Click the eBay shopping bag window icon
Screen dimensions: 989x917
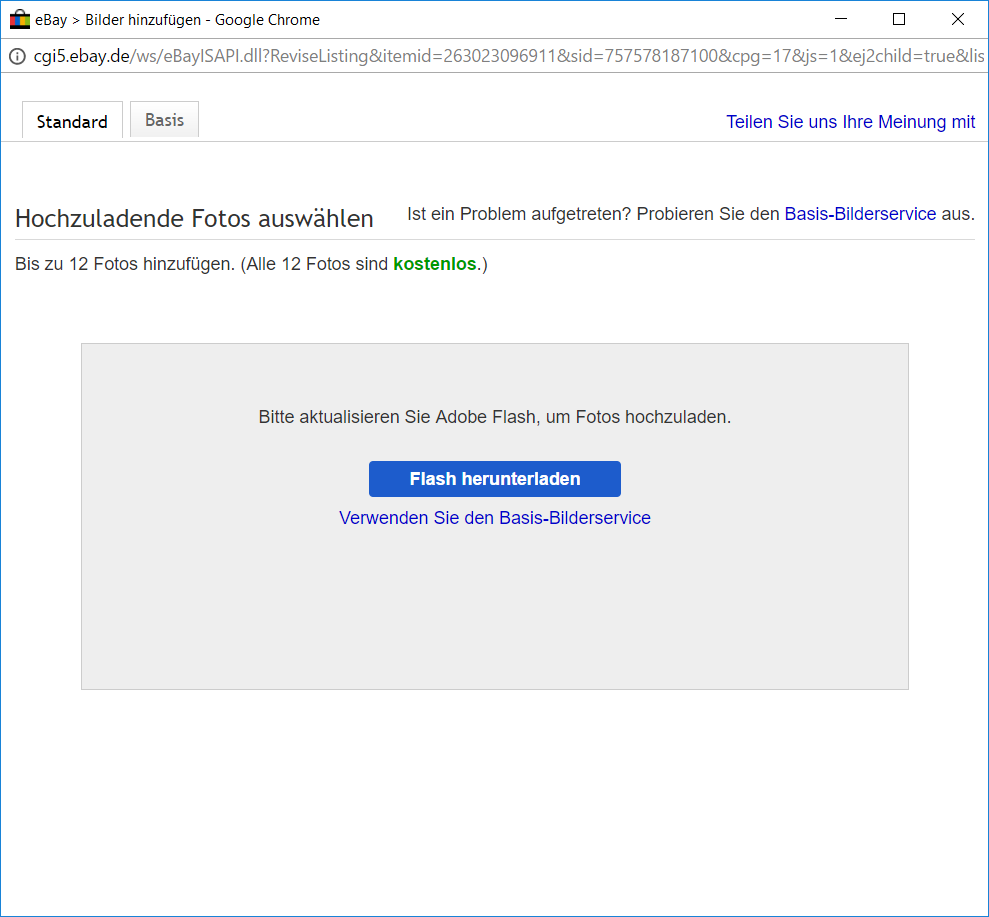tap(20, 20)
